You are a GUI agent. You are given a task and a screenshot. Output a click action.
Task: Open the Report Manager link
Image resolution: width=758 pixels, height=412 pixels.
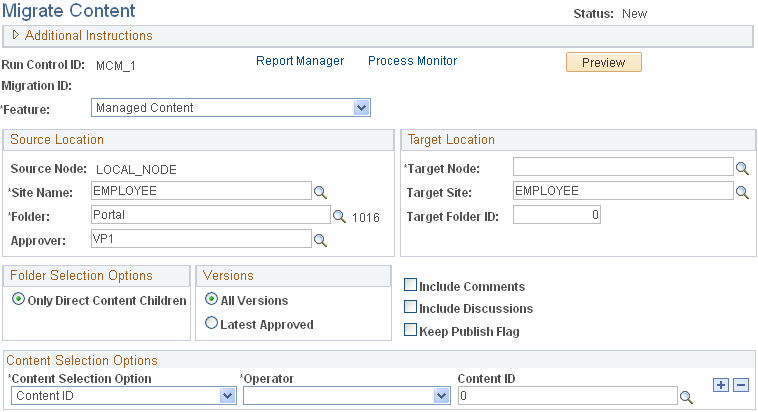[x=300, y=61]
